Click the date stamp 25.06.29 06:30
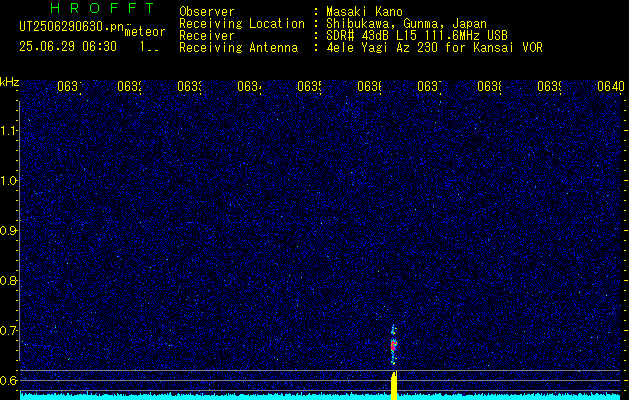This screenshot has width=629, height=400. coord(68,47)
